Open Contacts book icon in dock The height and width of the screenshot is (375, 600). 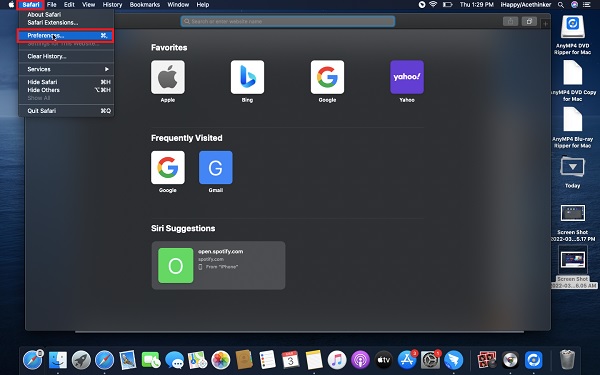[x=244, y=360]
